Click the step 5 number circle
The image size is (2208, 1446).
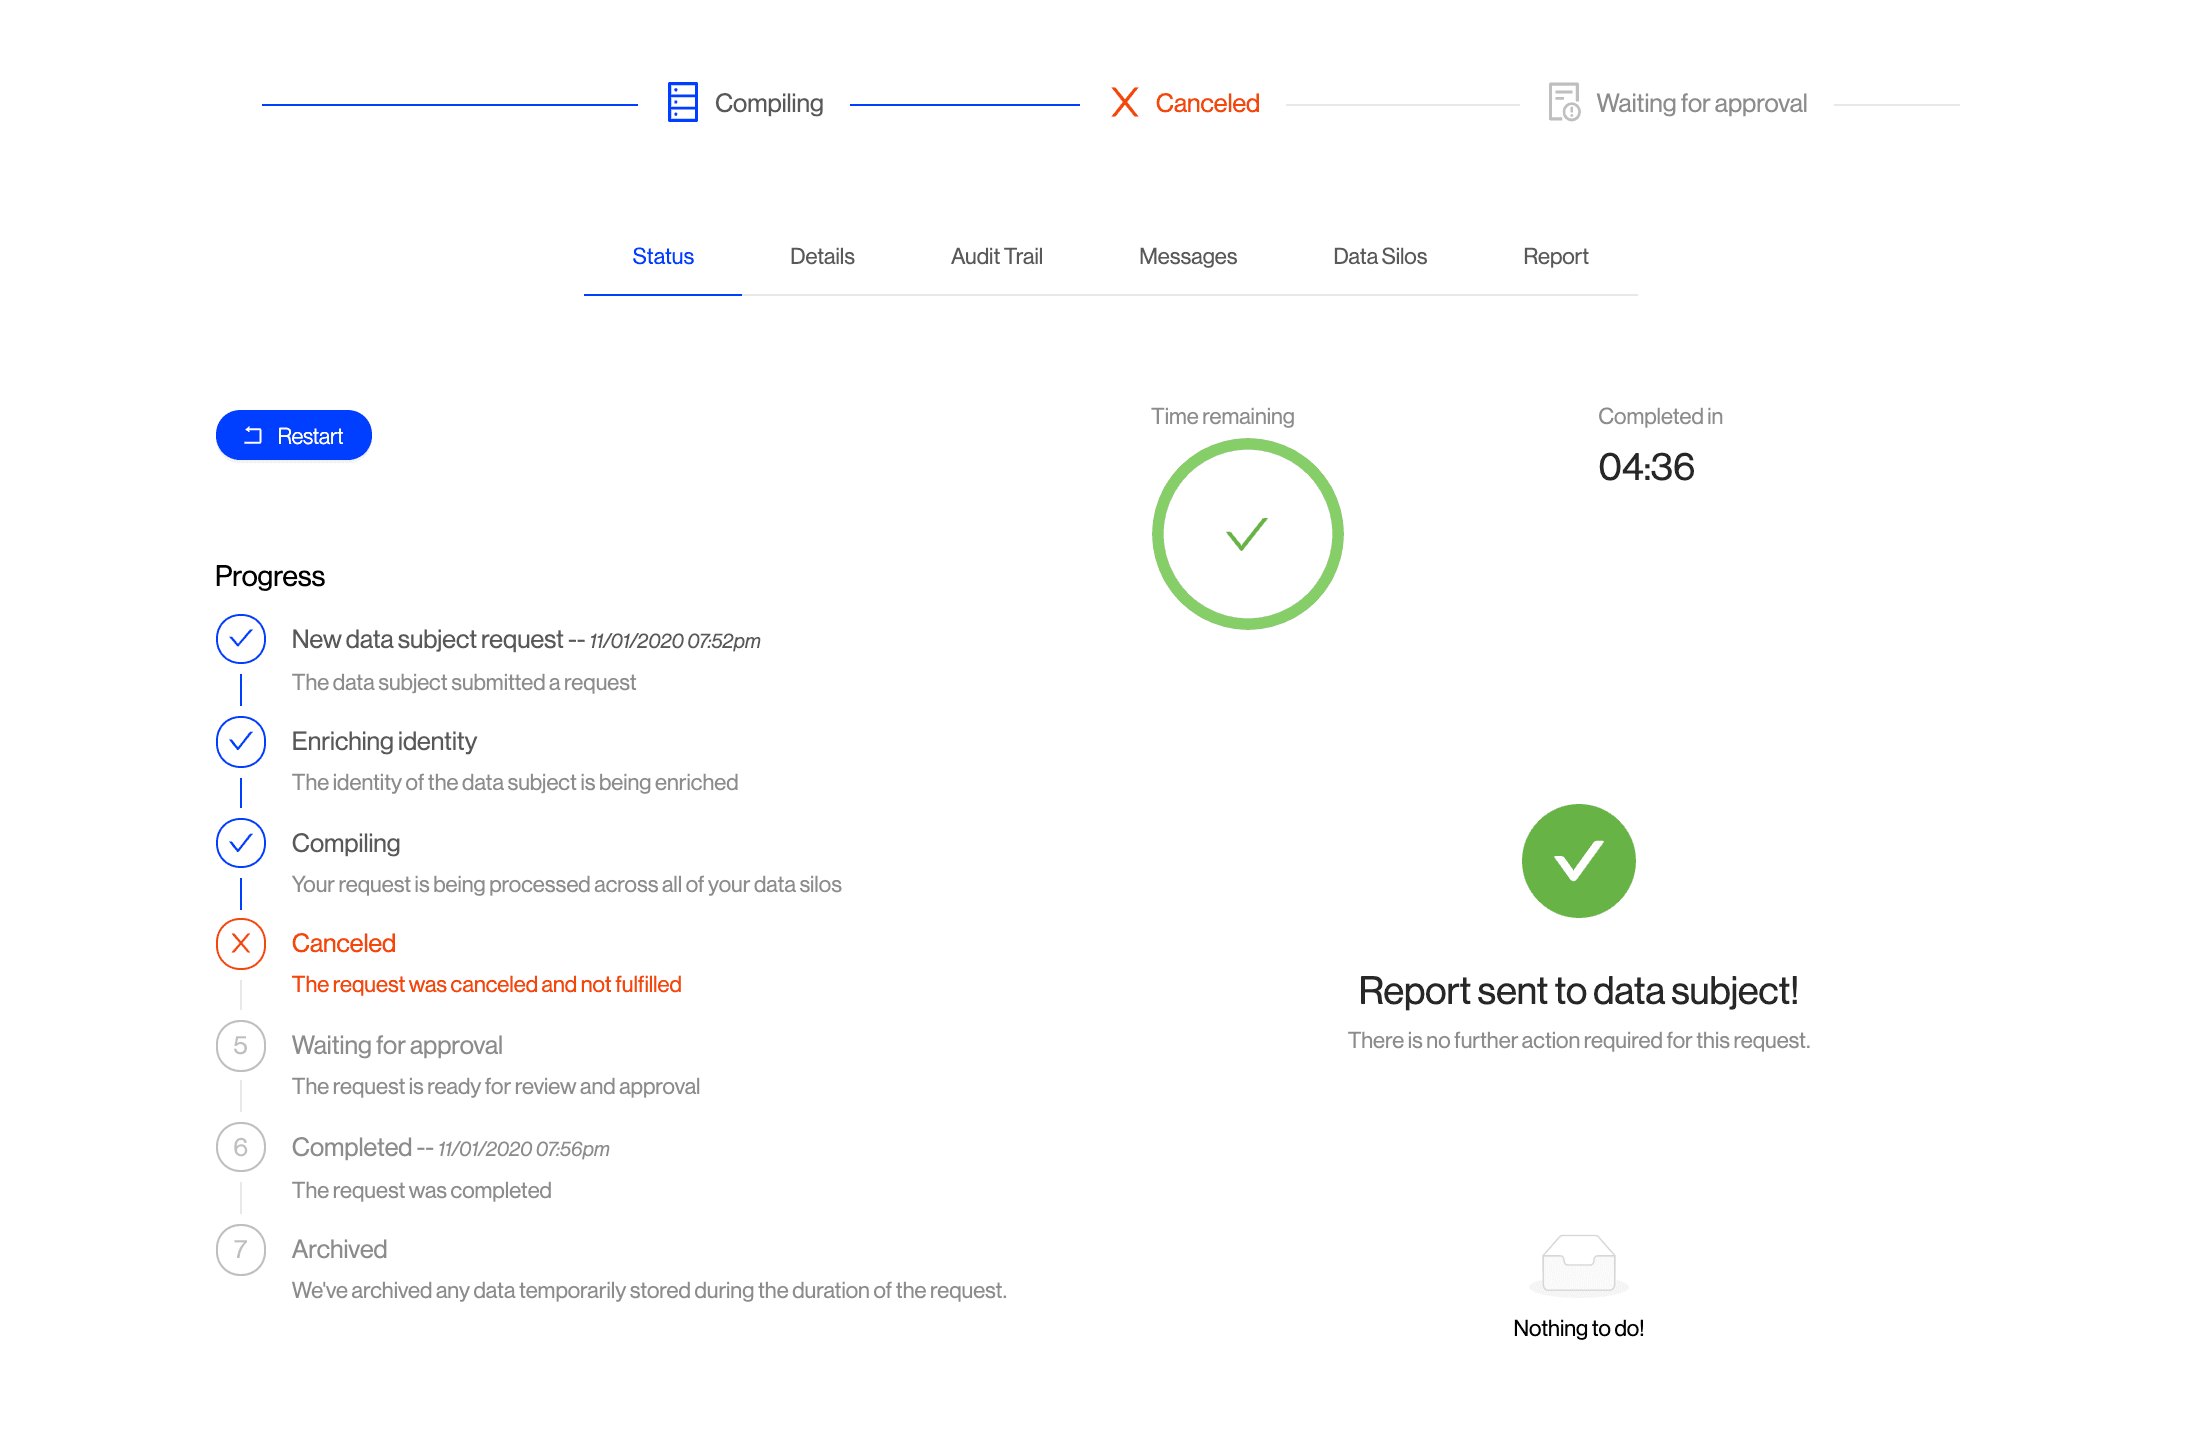(241, 1046)
